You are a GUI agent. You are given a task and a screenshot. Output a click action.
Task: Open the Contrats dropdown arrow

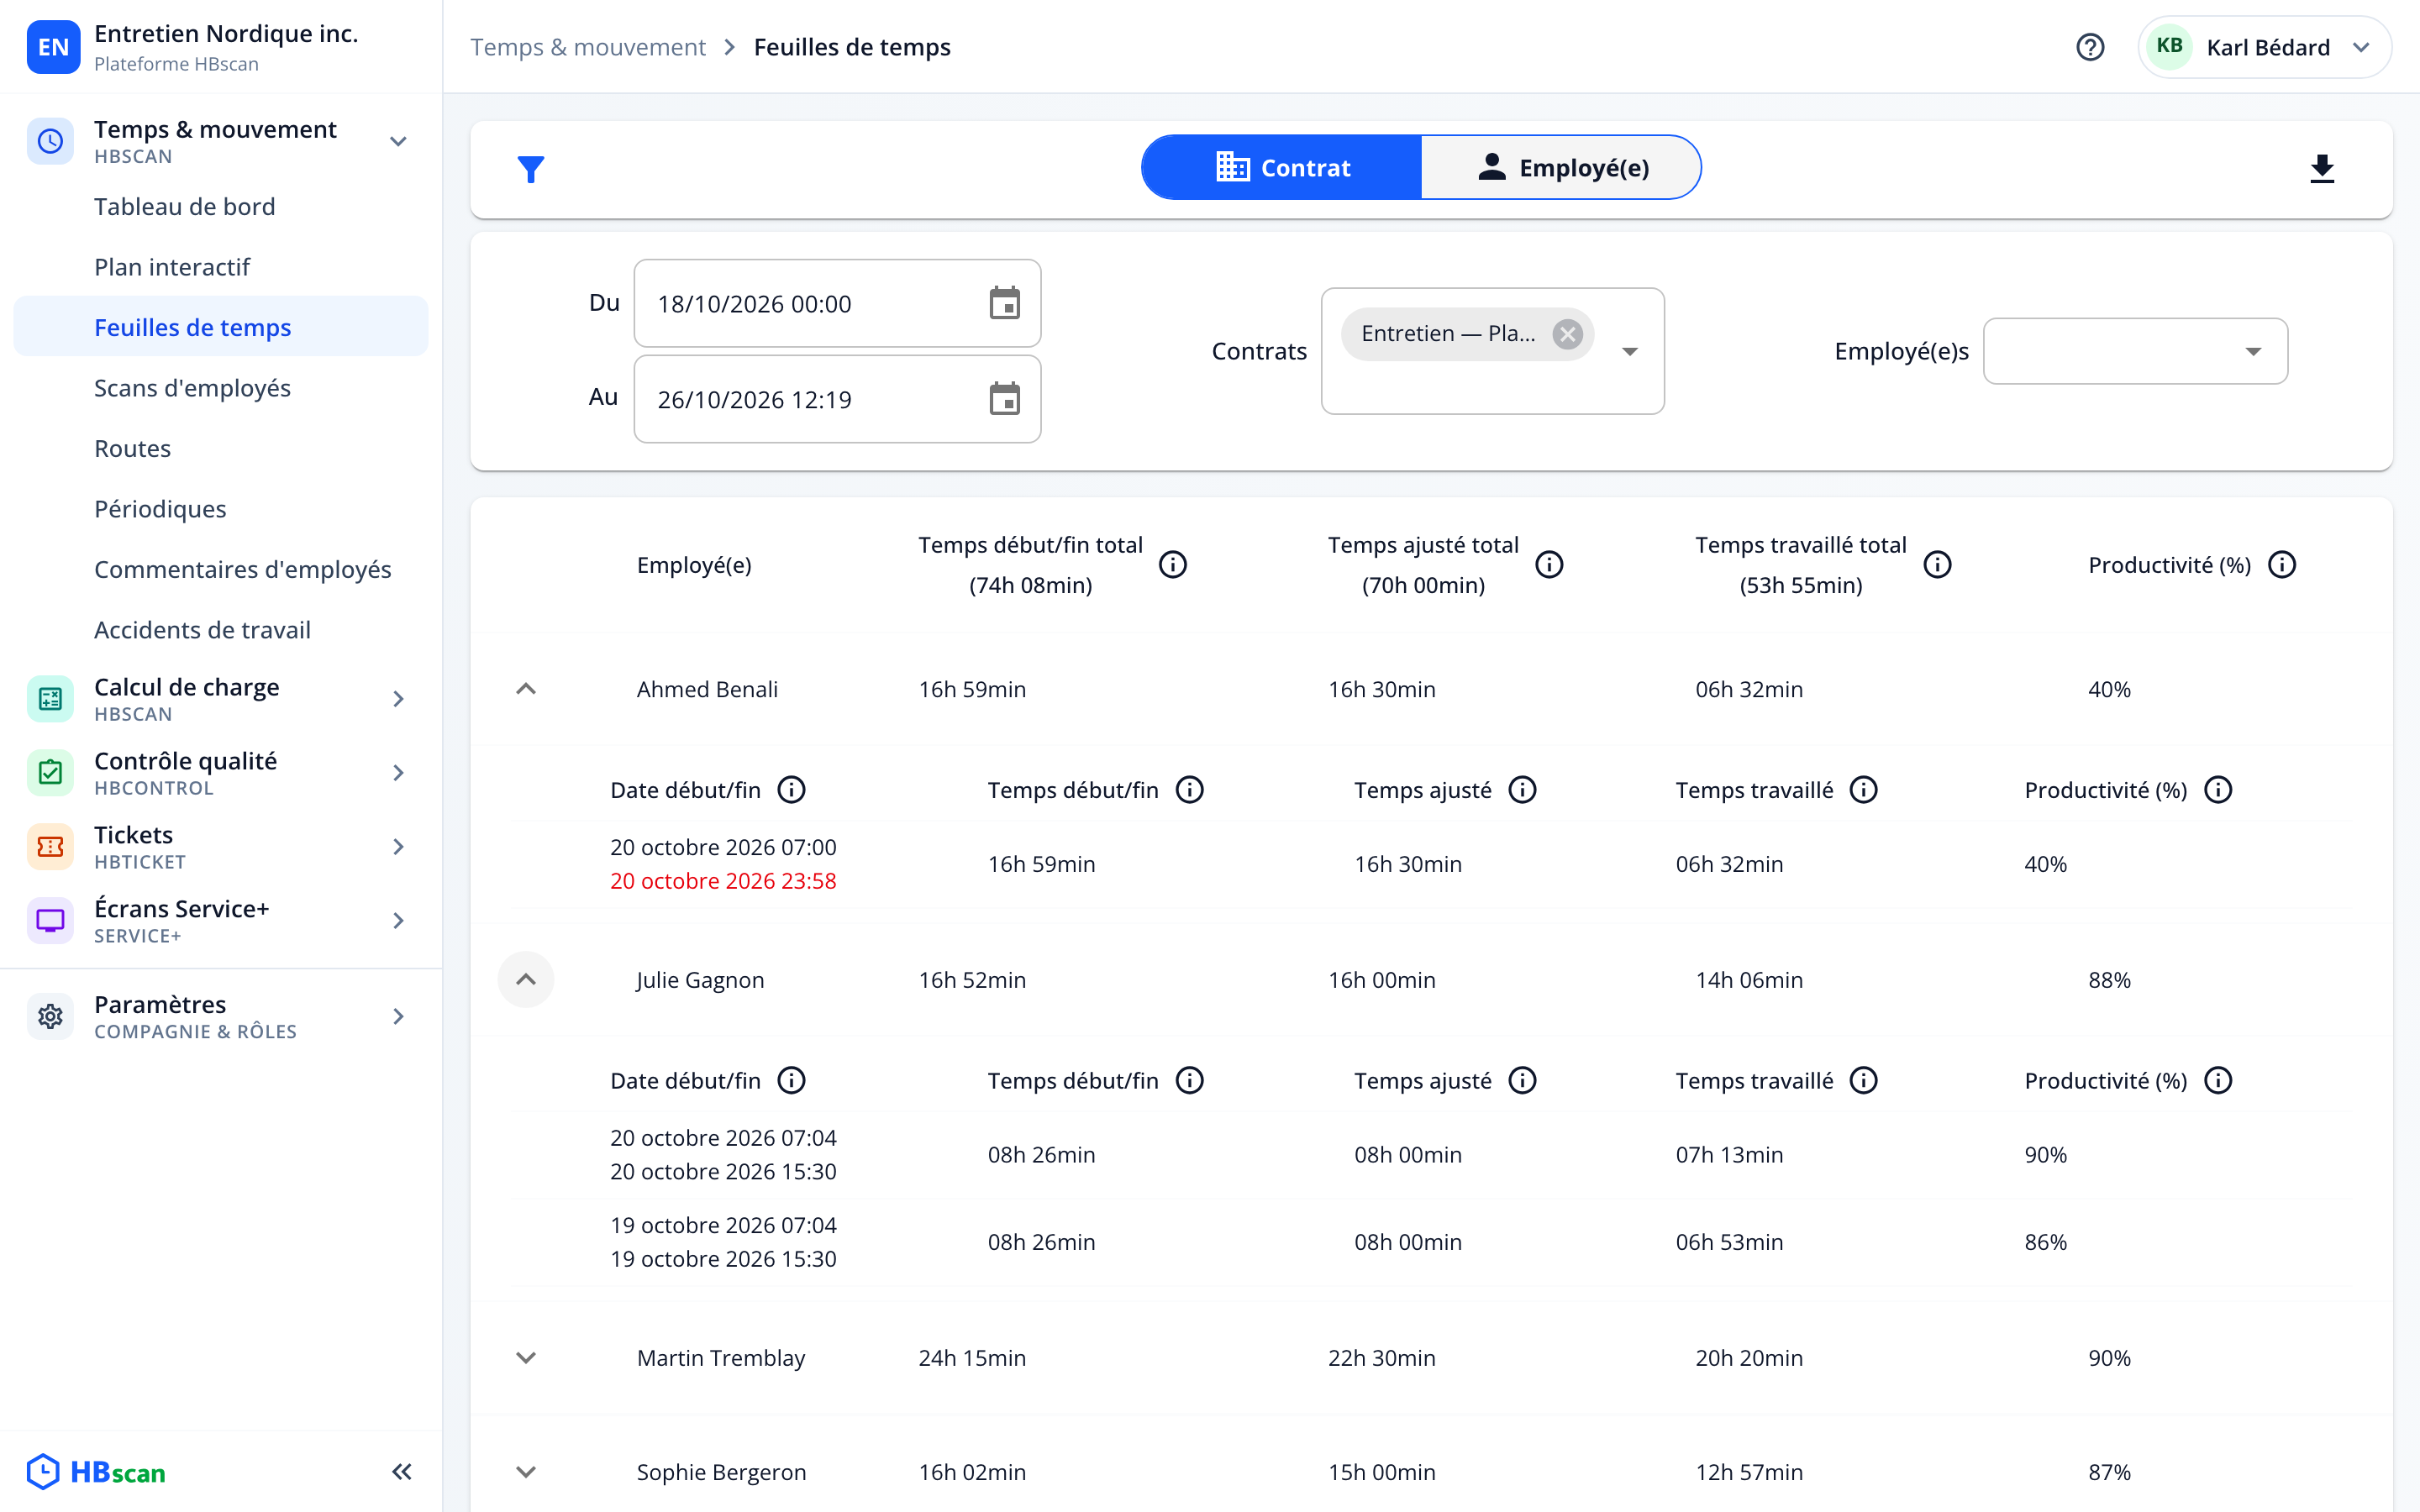coord(1630,351)
